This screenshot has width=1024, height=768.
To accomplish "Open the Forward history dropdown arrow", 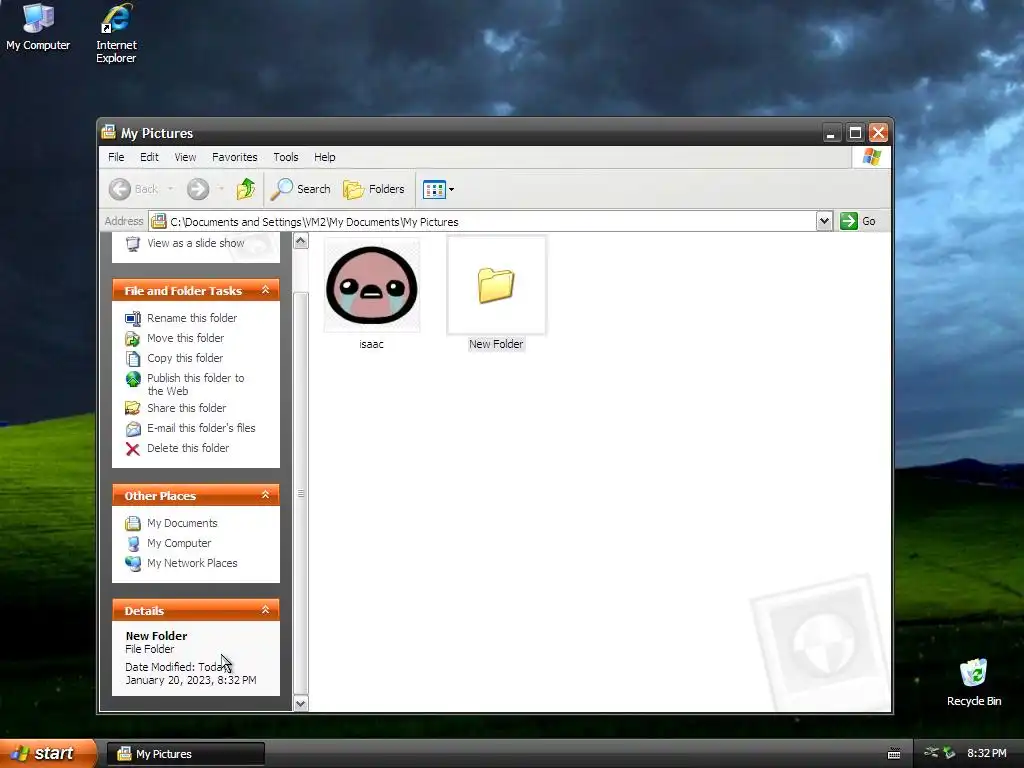I will tap(221, 189).
